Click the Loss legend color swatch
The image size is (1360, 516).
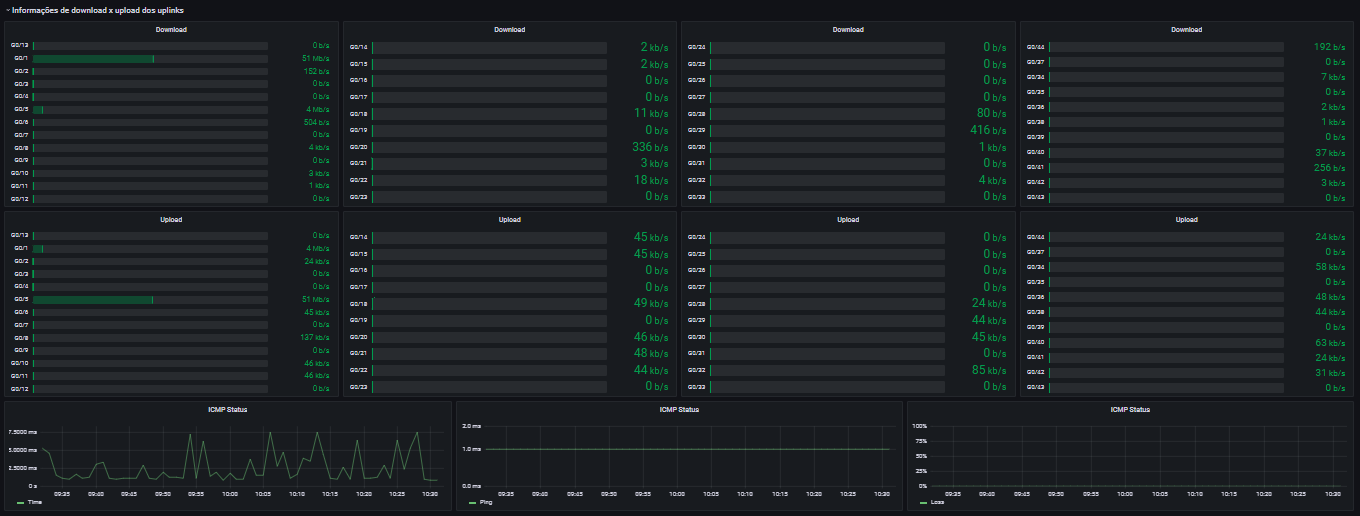[x=922, y=502]
